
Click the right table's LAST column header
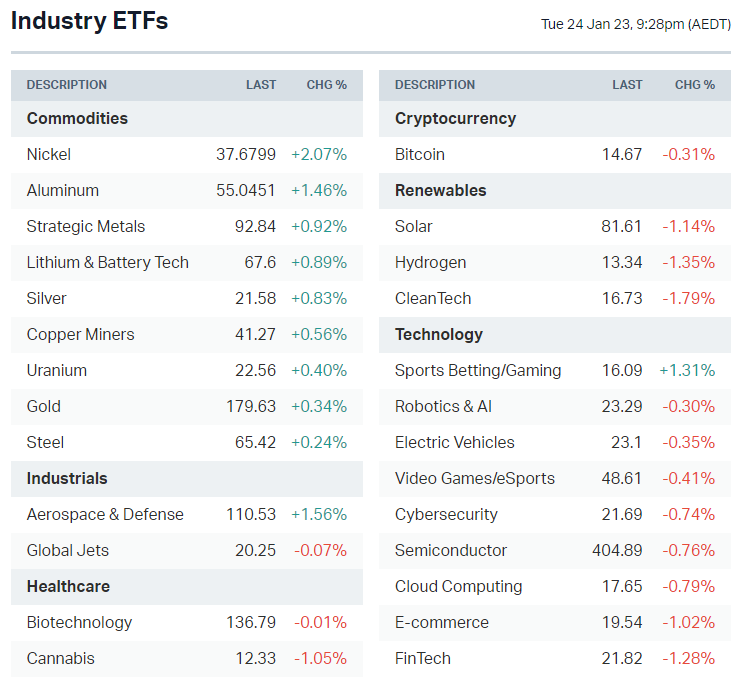point(627,85)
